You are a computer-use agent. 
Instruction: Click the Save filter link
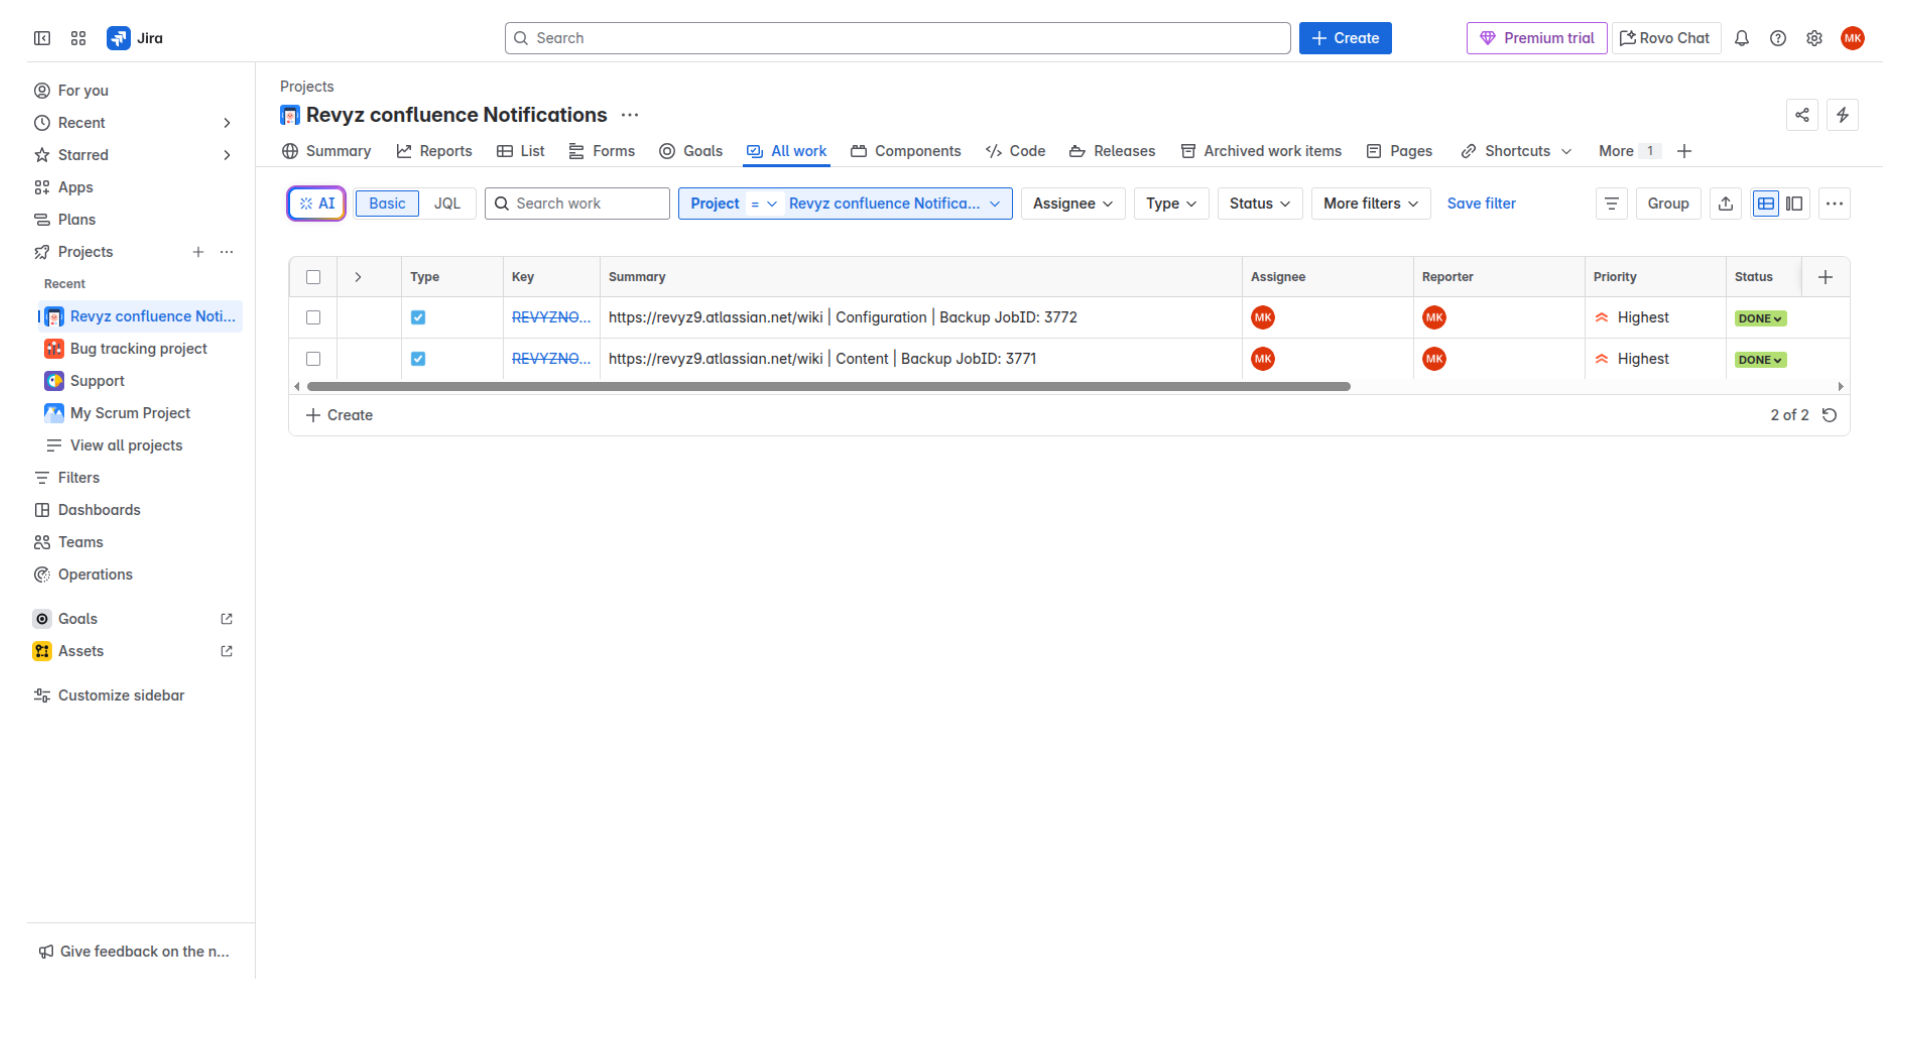pos(1481,203)
